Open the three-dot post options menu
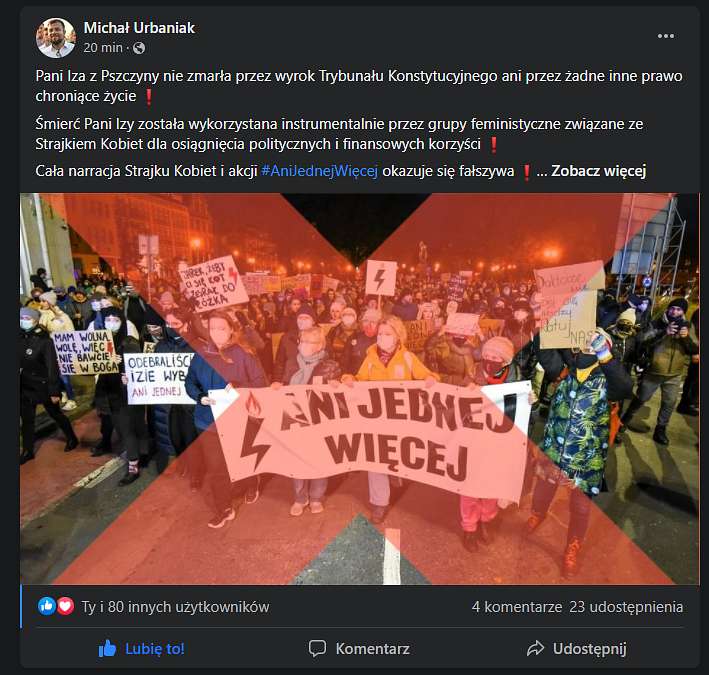709x675 pixels. [666, 36]
